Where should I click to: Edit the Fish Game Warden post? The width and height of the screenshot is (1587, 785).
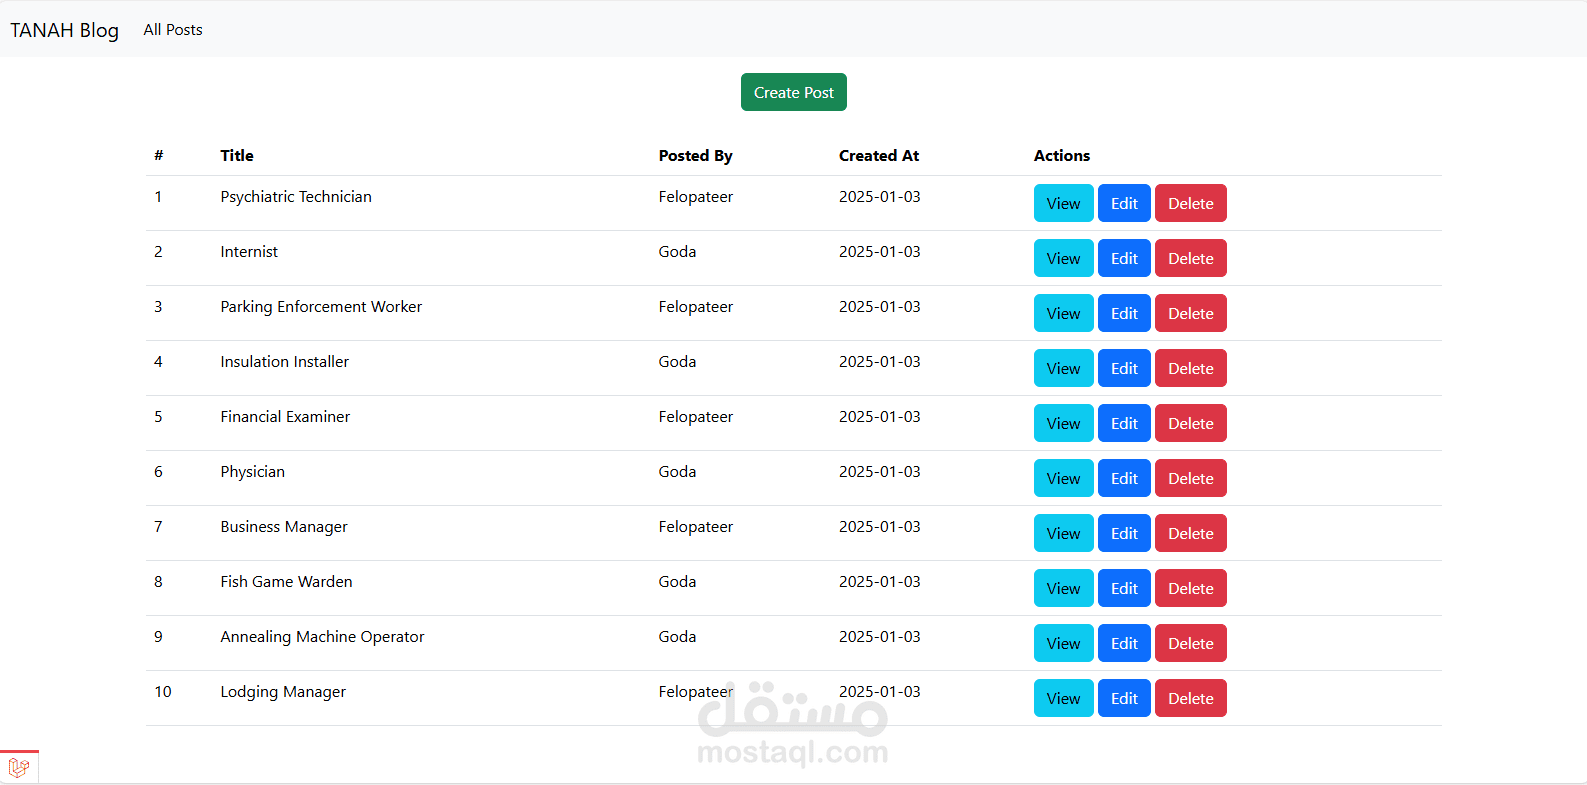tap(1124, 588)
